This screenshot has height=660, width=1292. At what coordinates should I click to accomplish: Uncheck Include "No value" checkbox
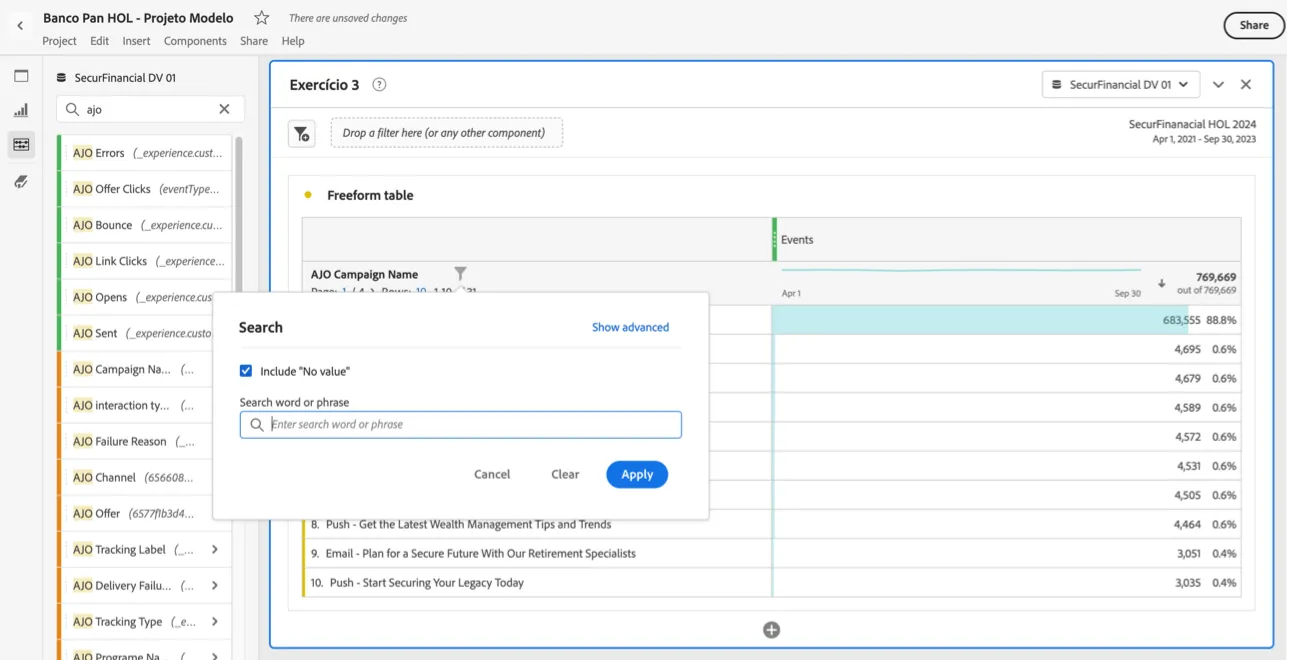tap(246, 371)
